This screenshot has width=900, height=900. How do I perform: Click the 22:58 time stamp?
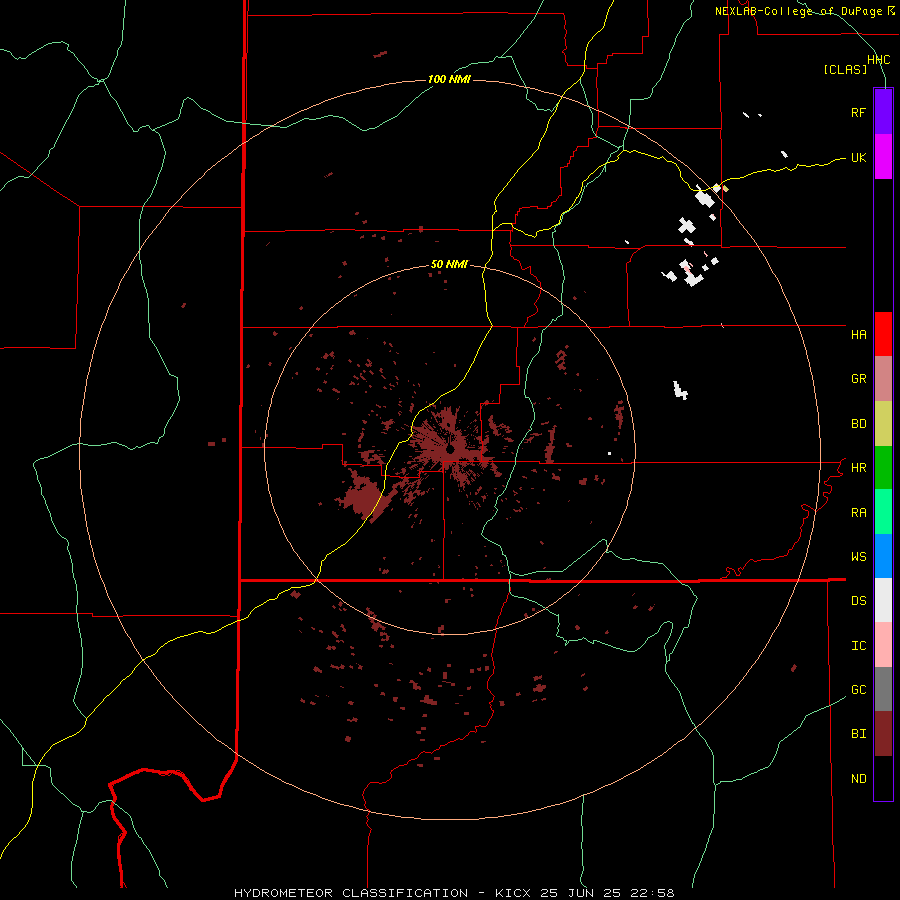coord(653,893)
